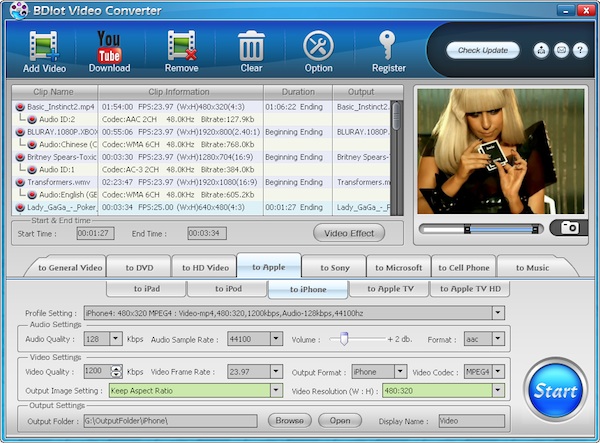Select the to iPod sub-tab
The width and height of the screenshot is (600, 443).
(x=228, y=289)
